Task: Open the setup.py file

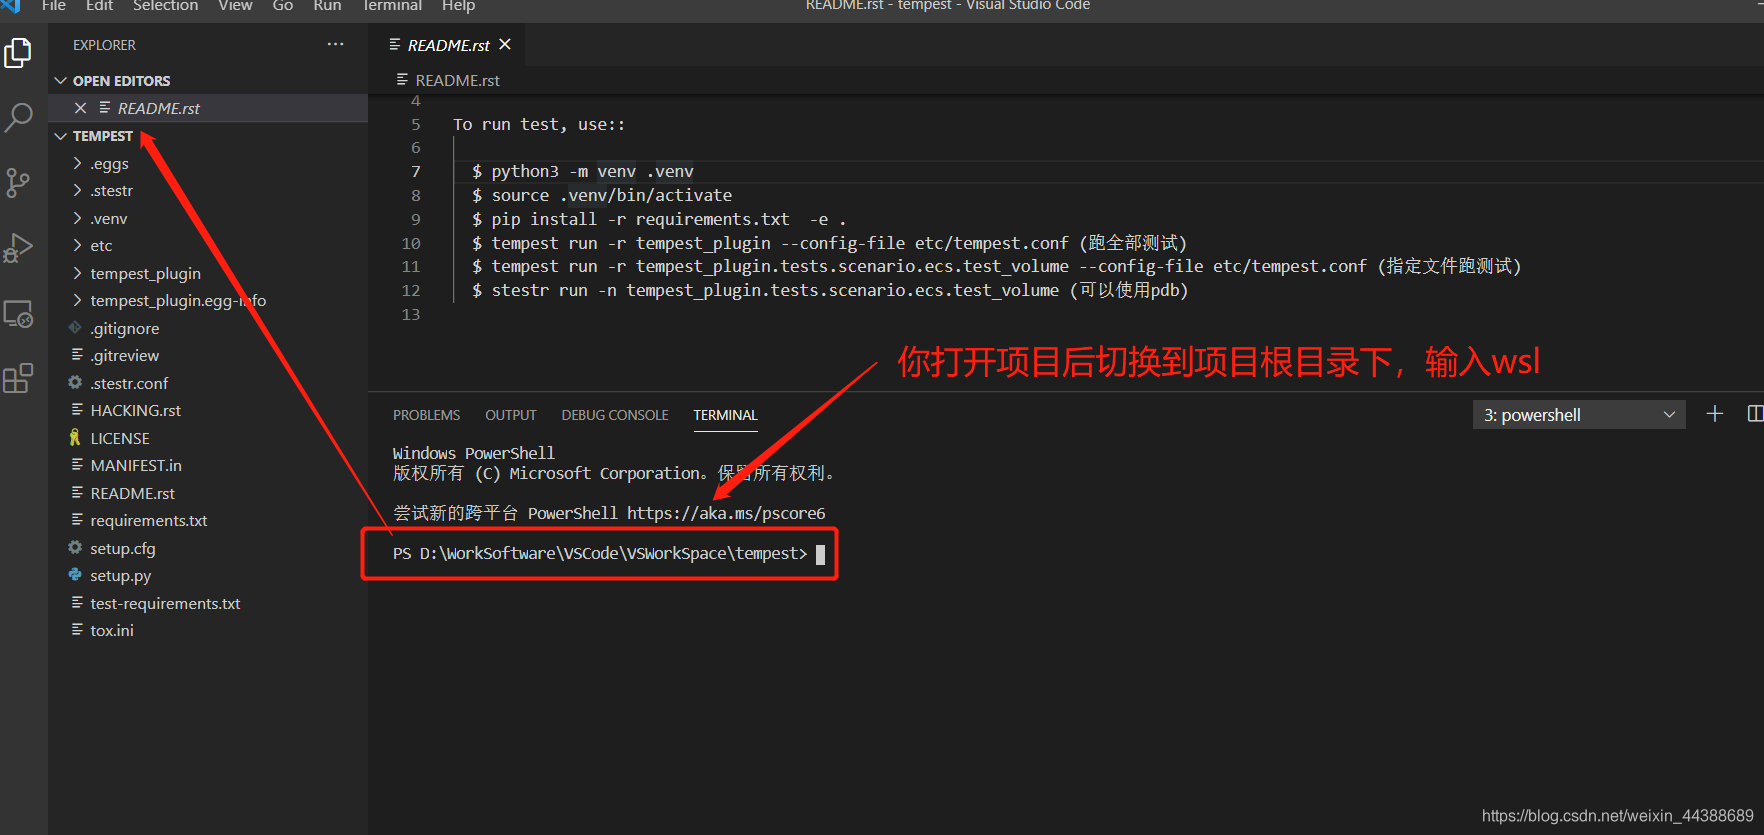Action: (121, 576)
